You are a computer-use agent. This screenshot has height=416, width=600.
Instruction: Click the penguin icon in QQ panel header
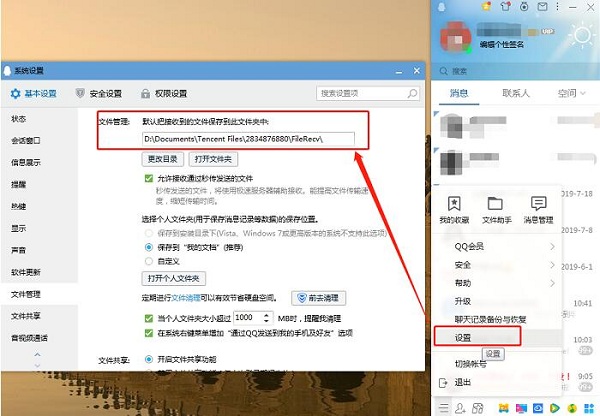coord(442,7)
